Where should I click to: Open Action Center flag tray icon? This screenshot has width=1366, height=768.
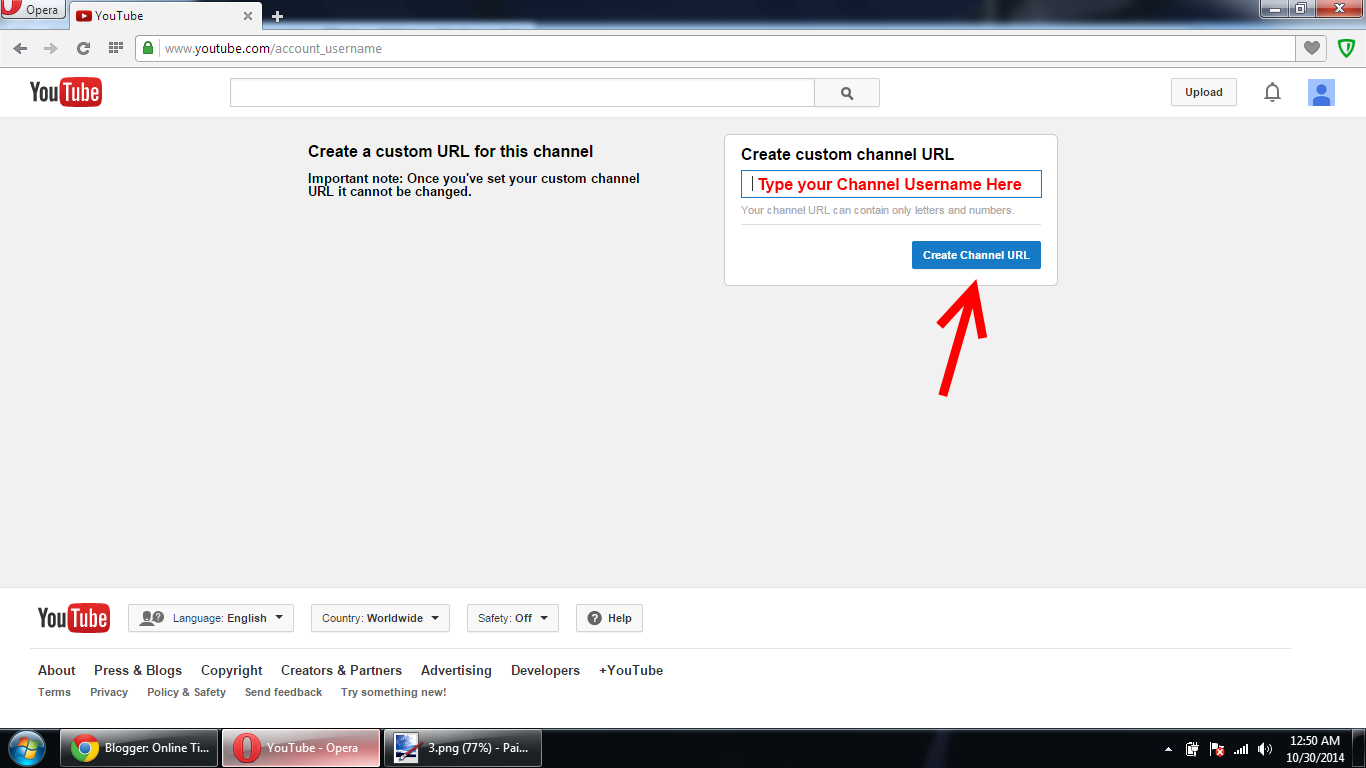[x=1217, y=749]
